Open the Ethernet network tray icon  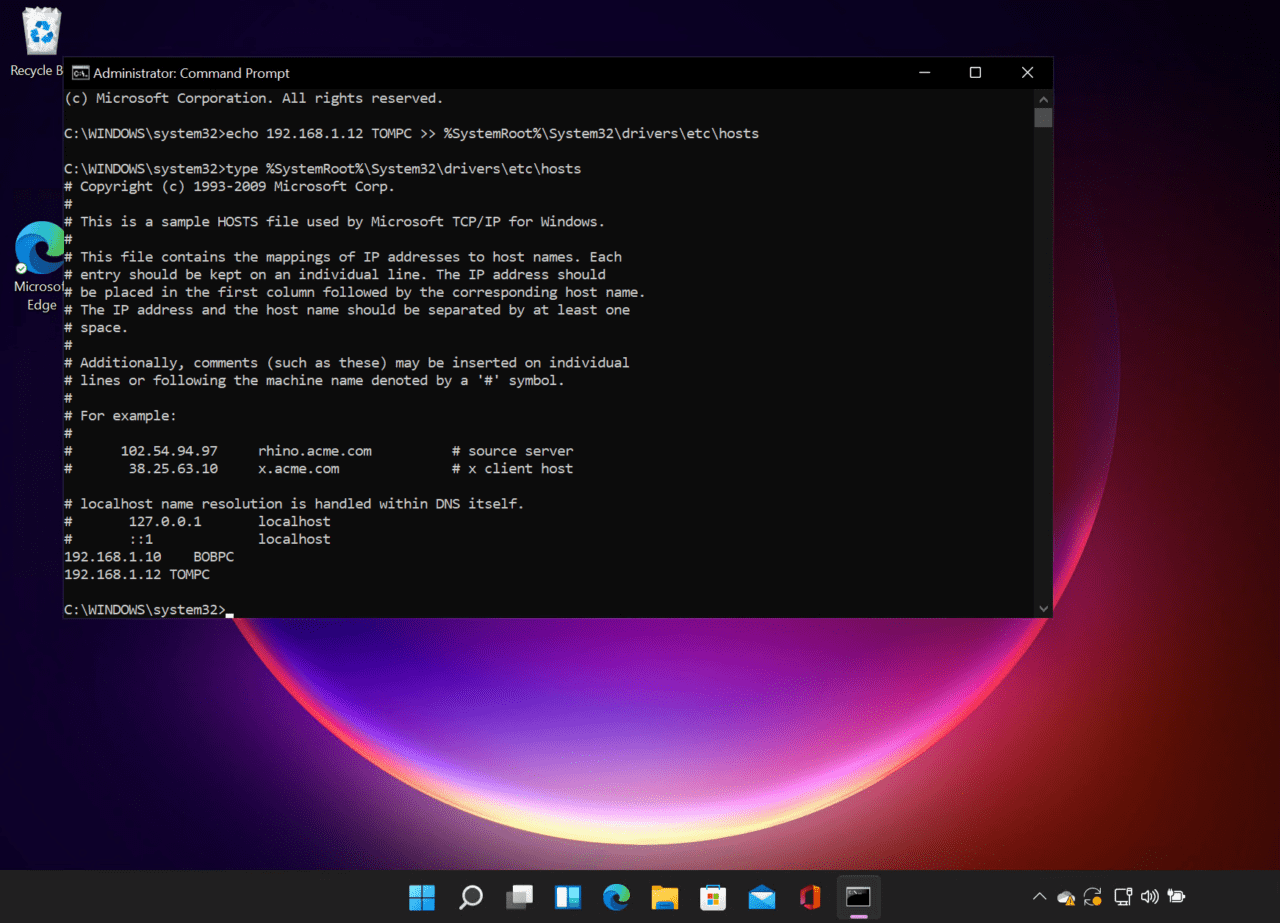1122,897
